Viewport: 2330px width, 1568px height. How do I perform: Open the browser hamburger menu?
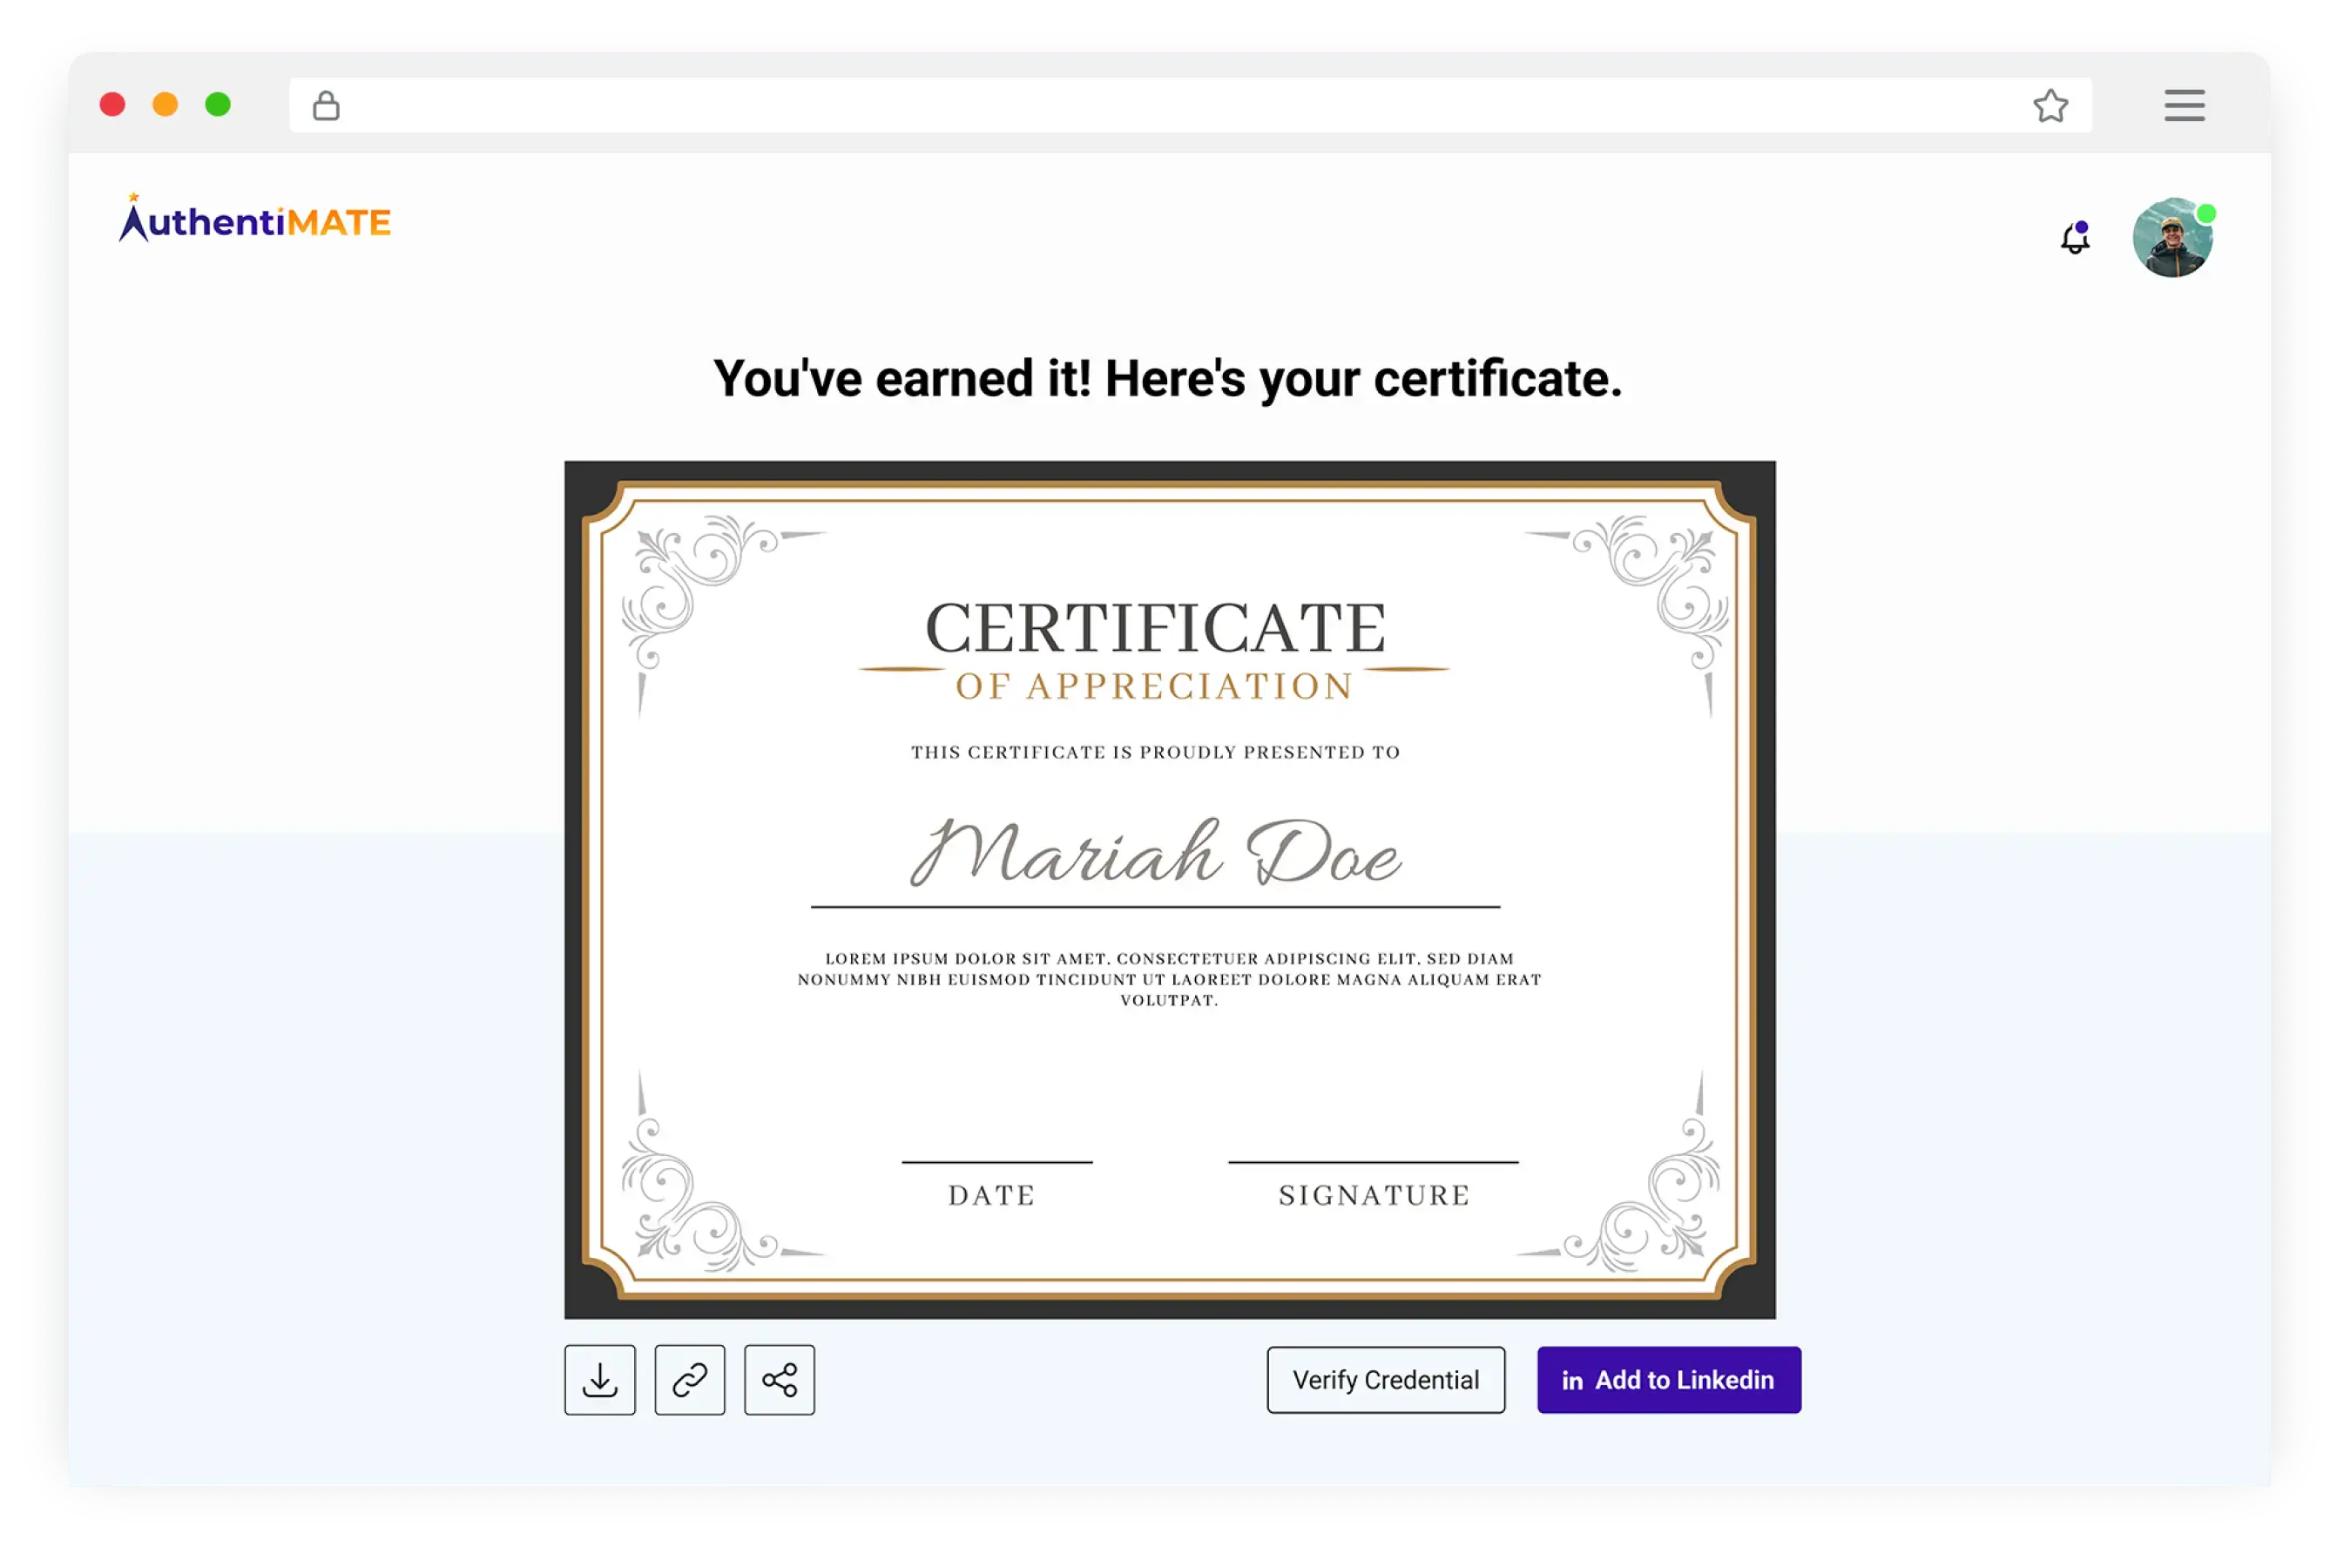(2184, 105)
